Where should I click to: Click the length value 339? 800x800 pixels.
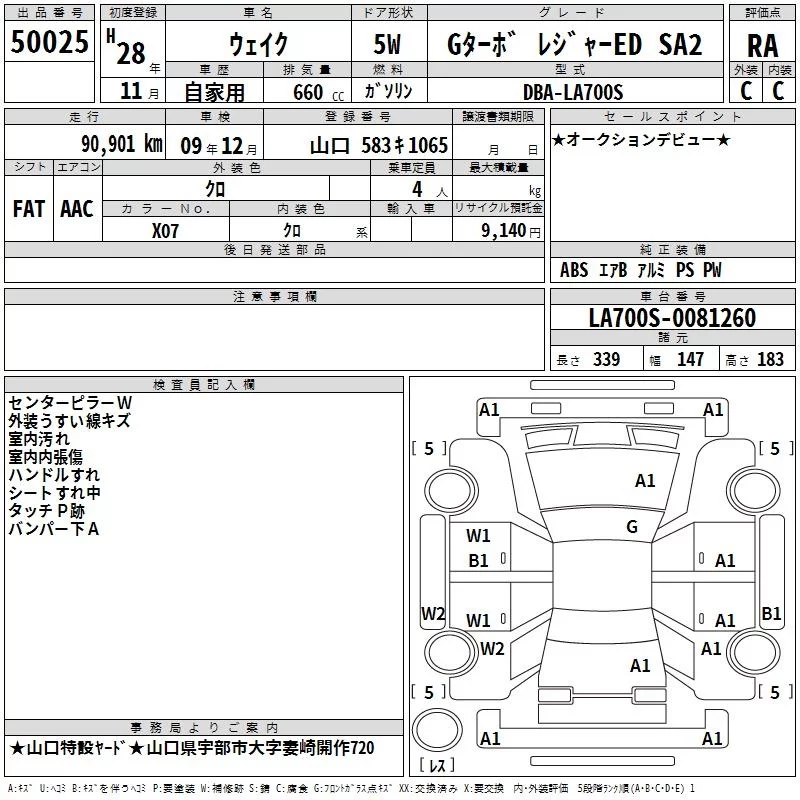(606, 359)
